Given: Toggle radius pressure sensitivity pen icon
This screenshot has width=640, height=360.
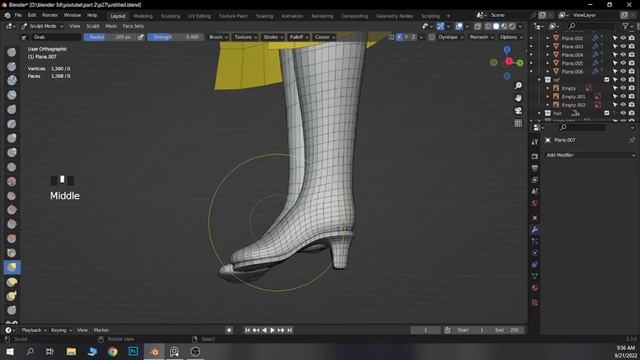Looking at the screenshot, I should click(x=141, y=37).
